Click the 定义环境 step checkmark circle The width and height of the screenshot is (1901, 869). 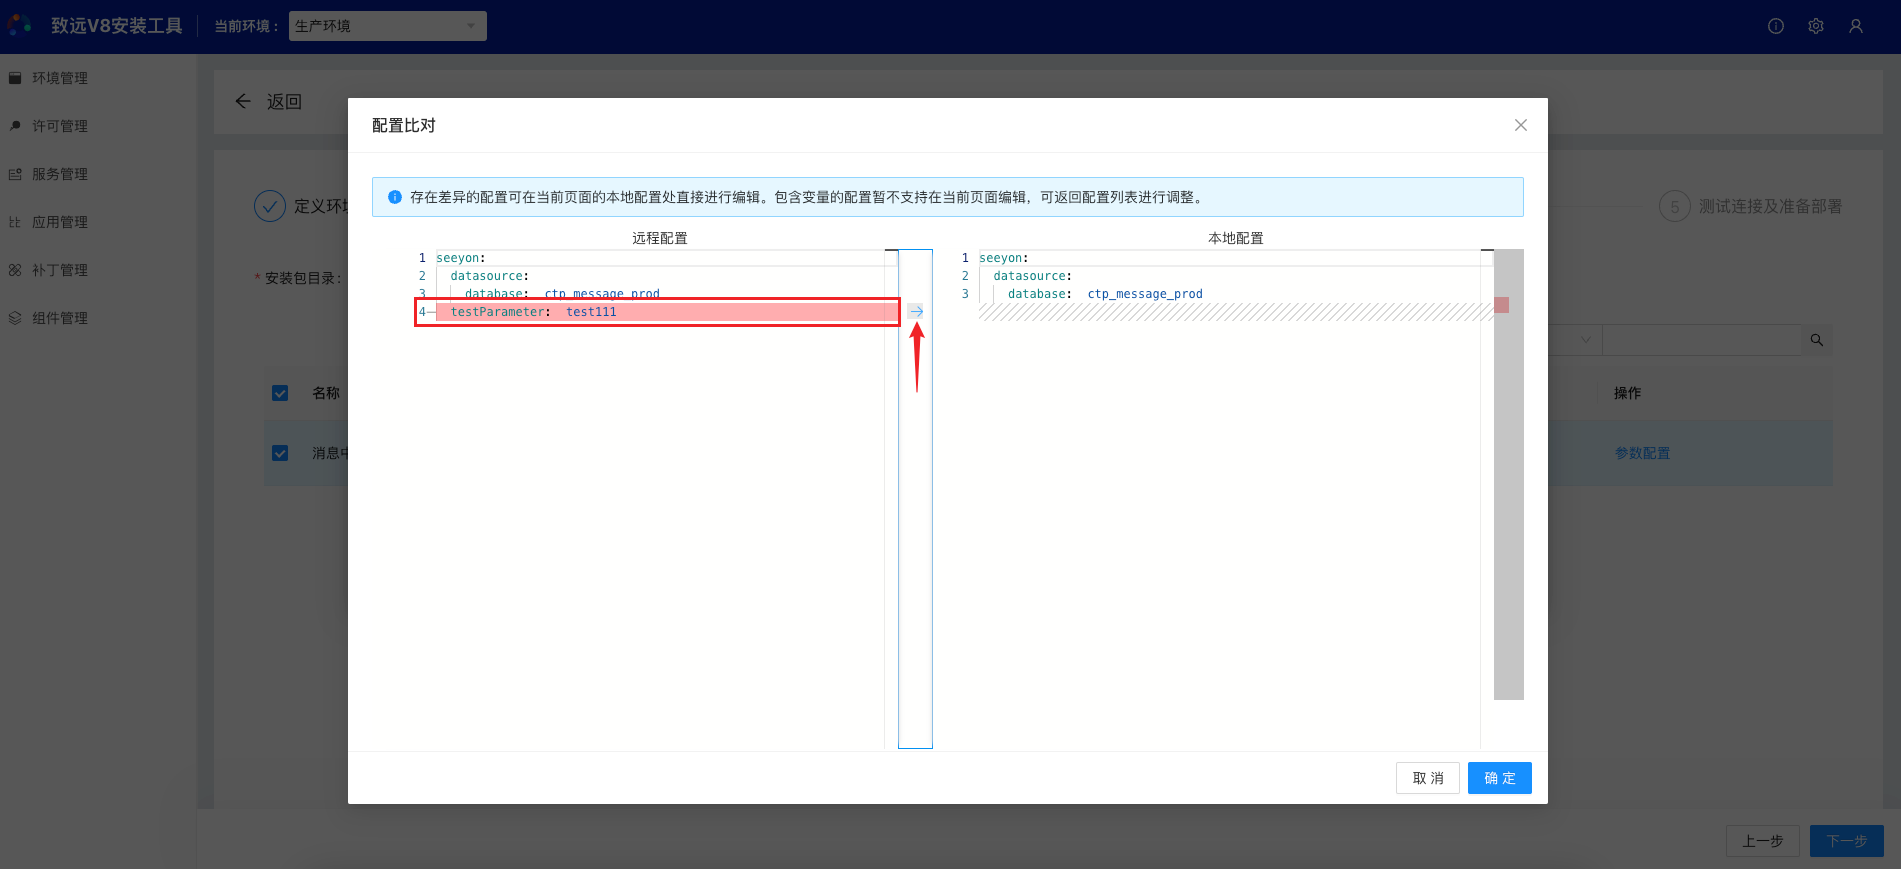point(270,206)
